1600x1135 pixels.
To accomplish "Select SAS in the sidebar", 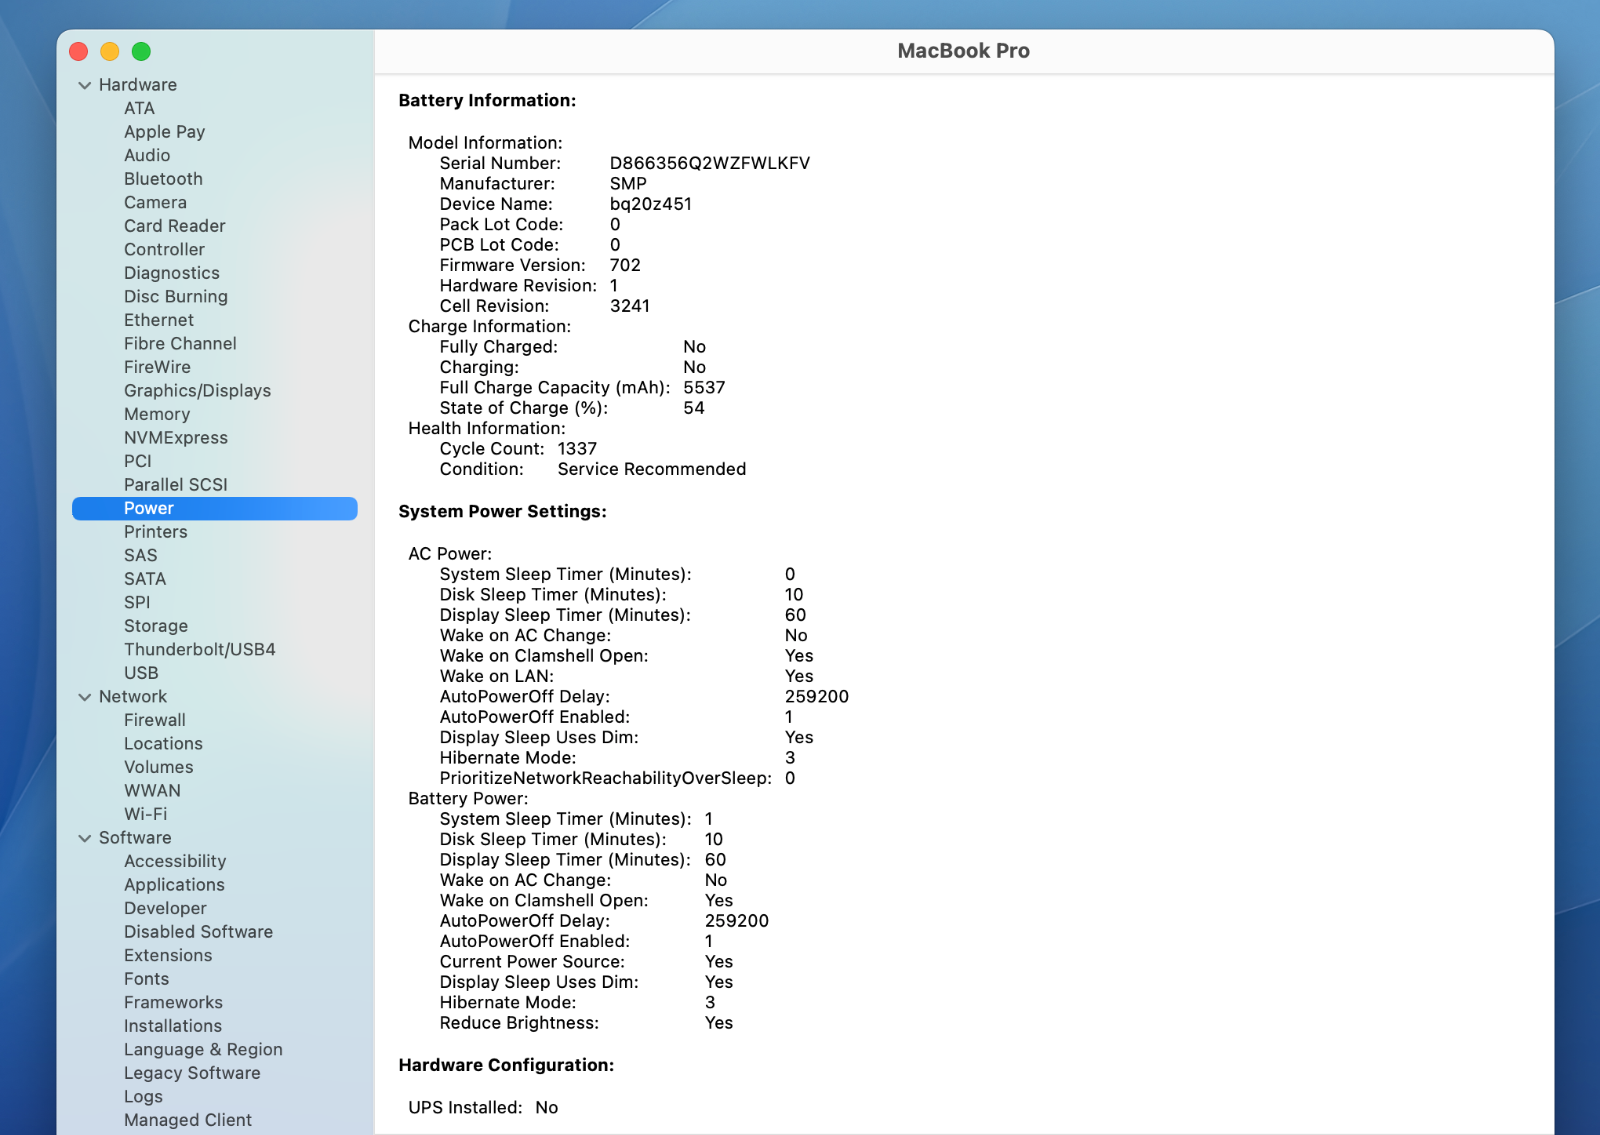I will click(x=140, y=555).
